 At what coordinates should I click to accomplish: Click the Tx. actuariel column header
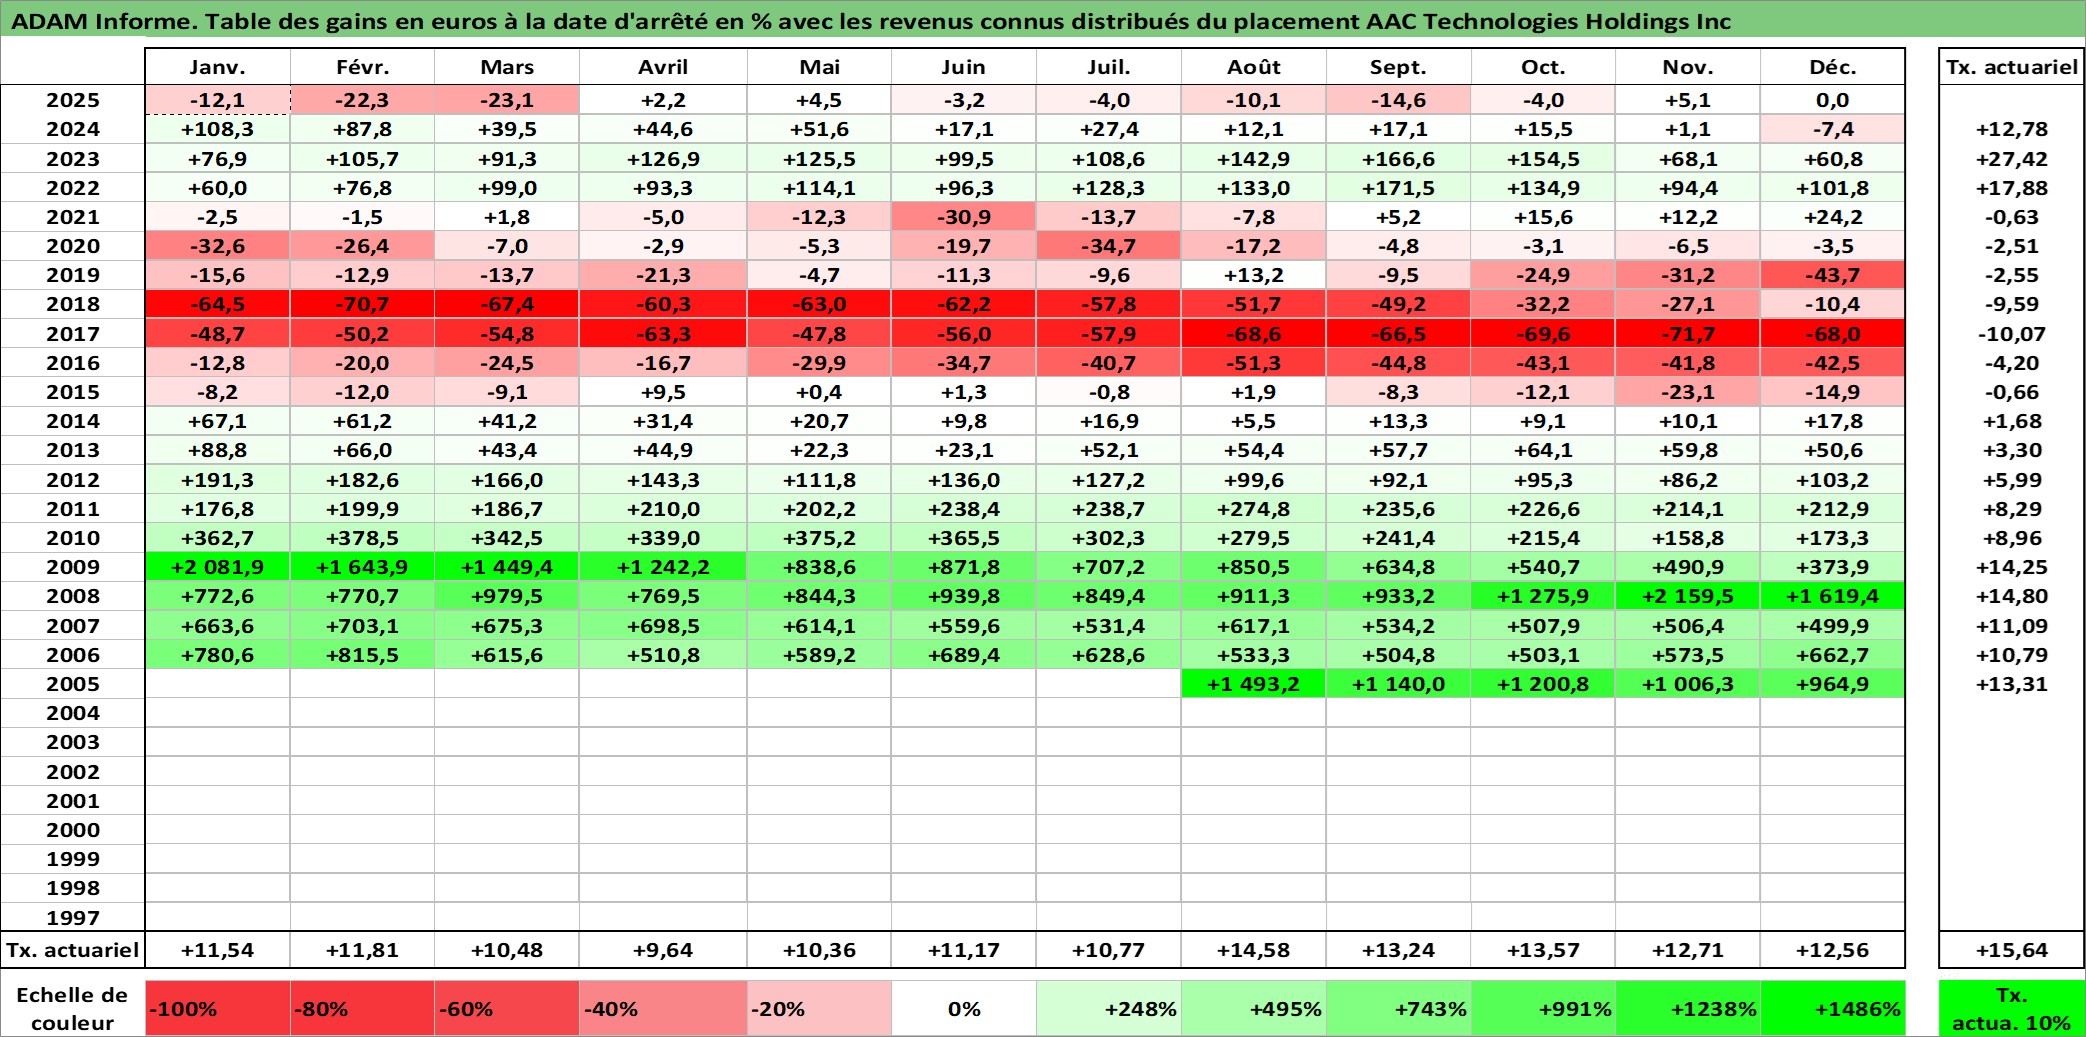click(x=2011, y=67)
